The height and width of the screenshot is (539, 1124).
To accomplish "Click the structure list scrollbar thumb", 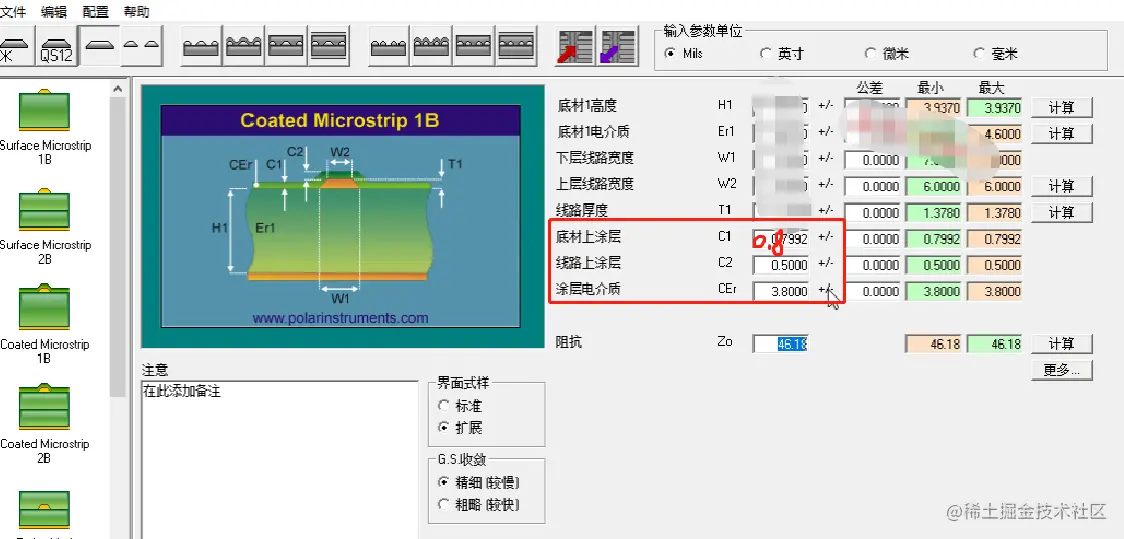I will [118, 247].
